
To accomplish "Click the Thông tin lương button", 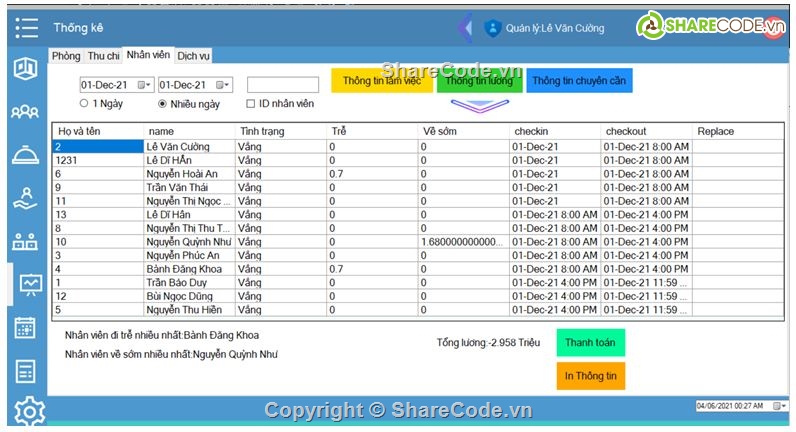I will 479,81.
